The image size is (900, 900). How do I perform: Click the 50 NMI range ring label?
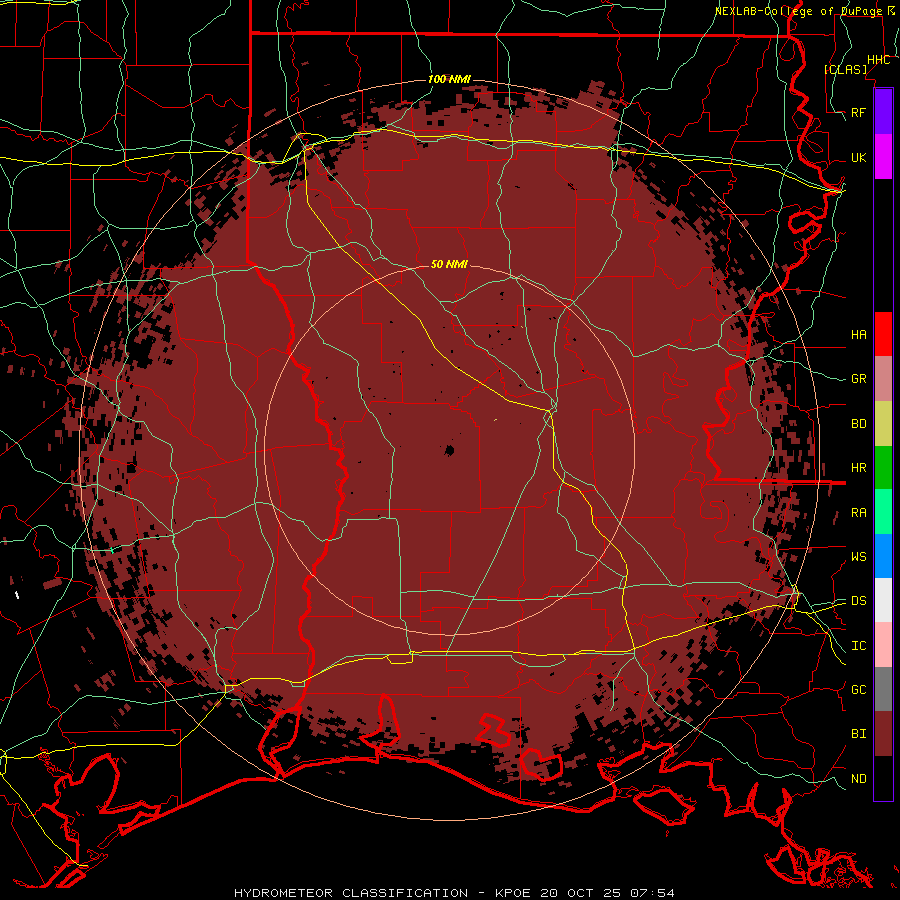click(449, 264)
